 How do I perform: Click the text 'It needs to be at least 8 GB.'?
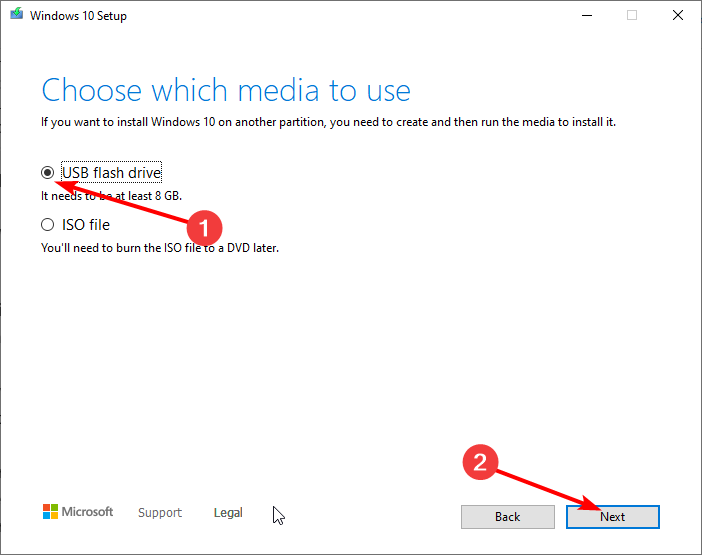[111, 196]
